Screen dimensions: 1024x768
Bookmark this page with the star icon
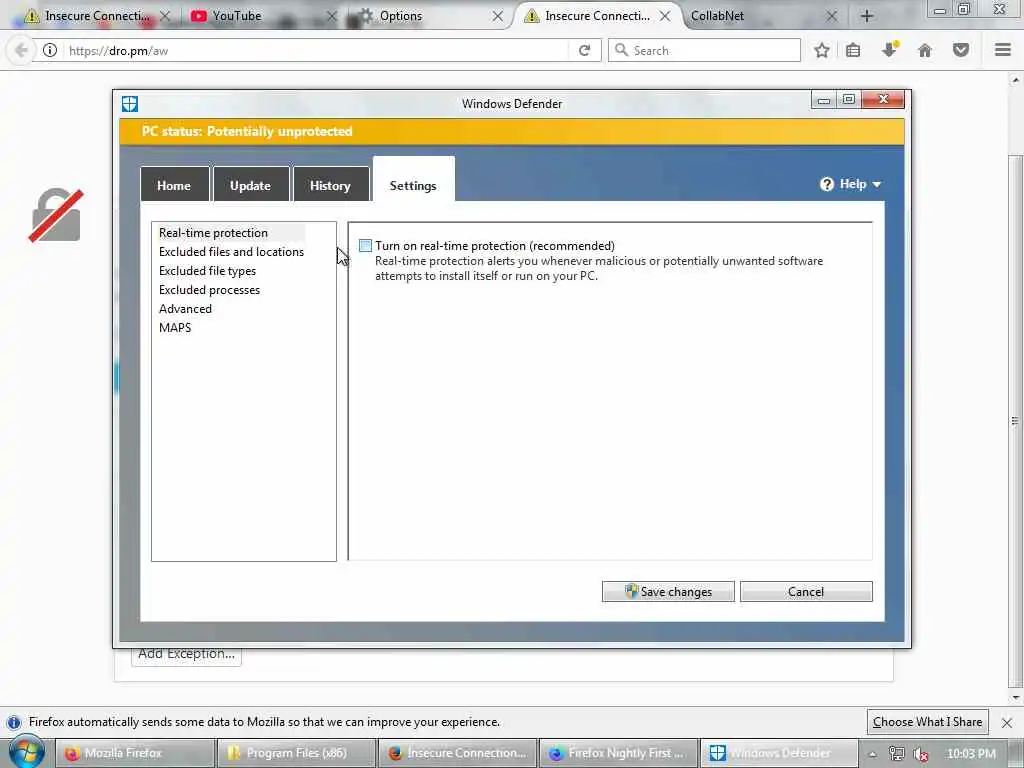[x=822, y=50]
